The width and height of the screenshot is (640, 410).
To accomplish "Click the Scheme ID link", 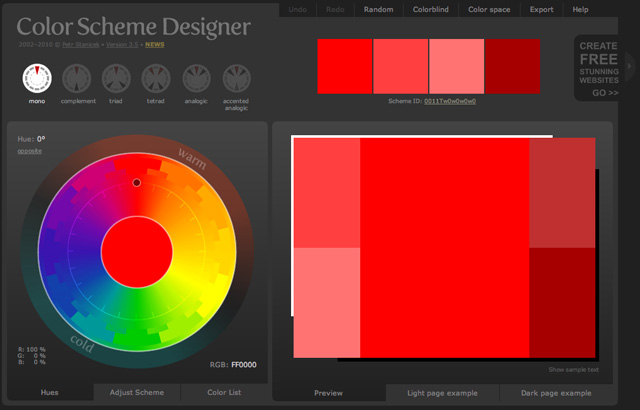I will tap(449, 101).
